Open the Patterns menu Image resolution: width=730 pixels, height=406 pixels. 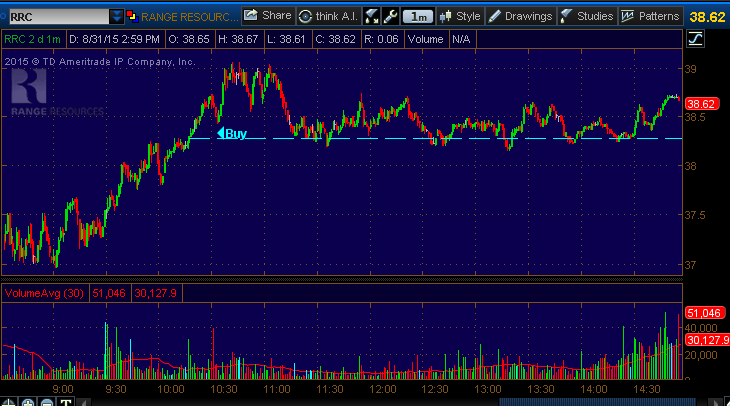click(x=650, y=16)
